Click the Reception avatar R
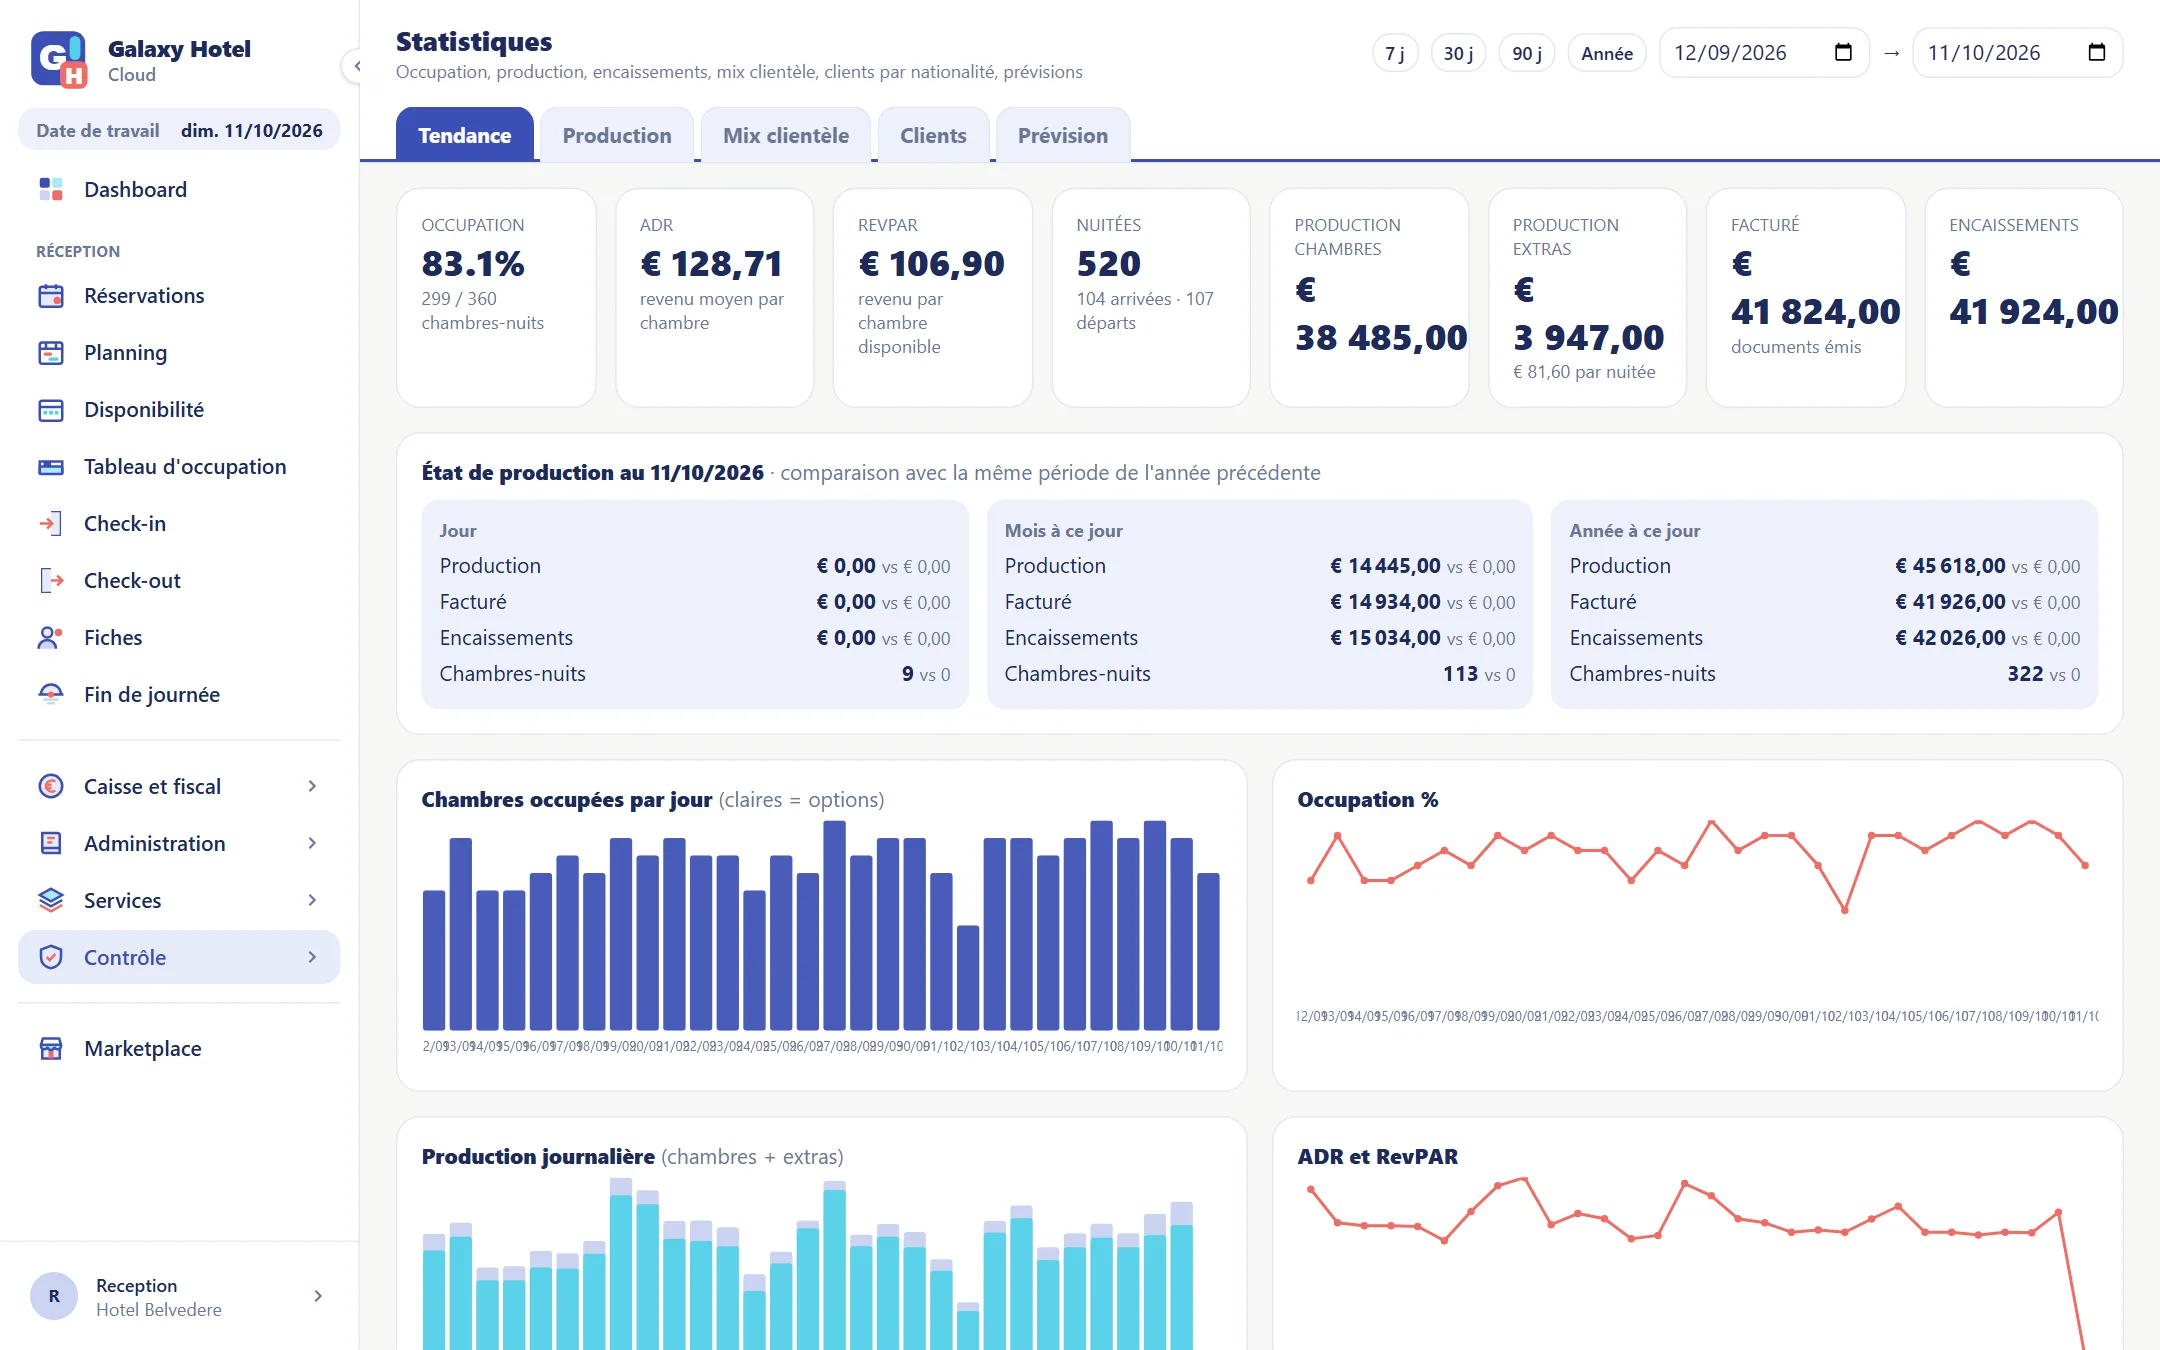Viewport: 2160px width, 1350px height. tap(54, 1297)
